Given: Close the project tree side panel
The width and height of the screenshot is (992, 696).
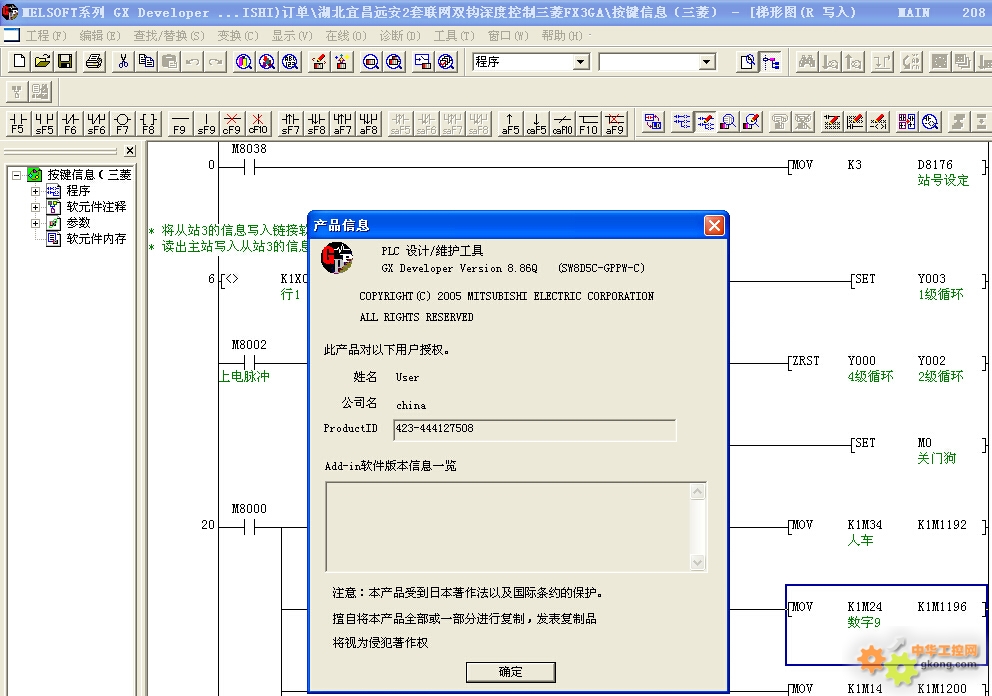Looking at the screenshot, I should pyautogui.click(x=130, y=151).
